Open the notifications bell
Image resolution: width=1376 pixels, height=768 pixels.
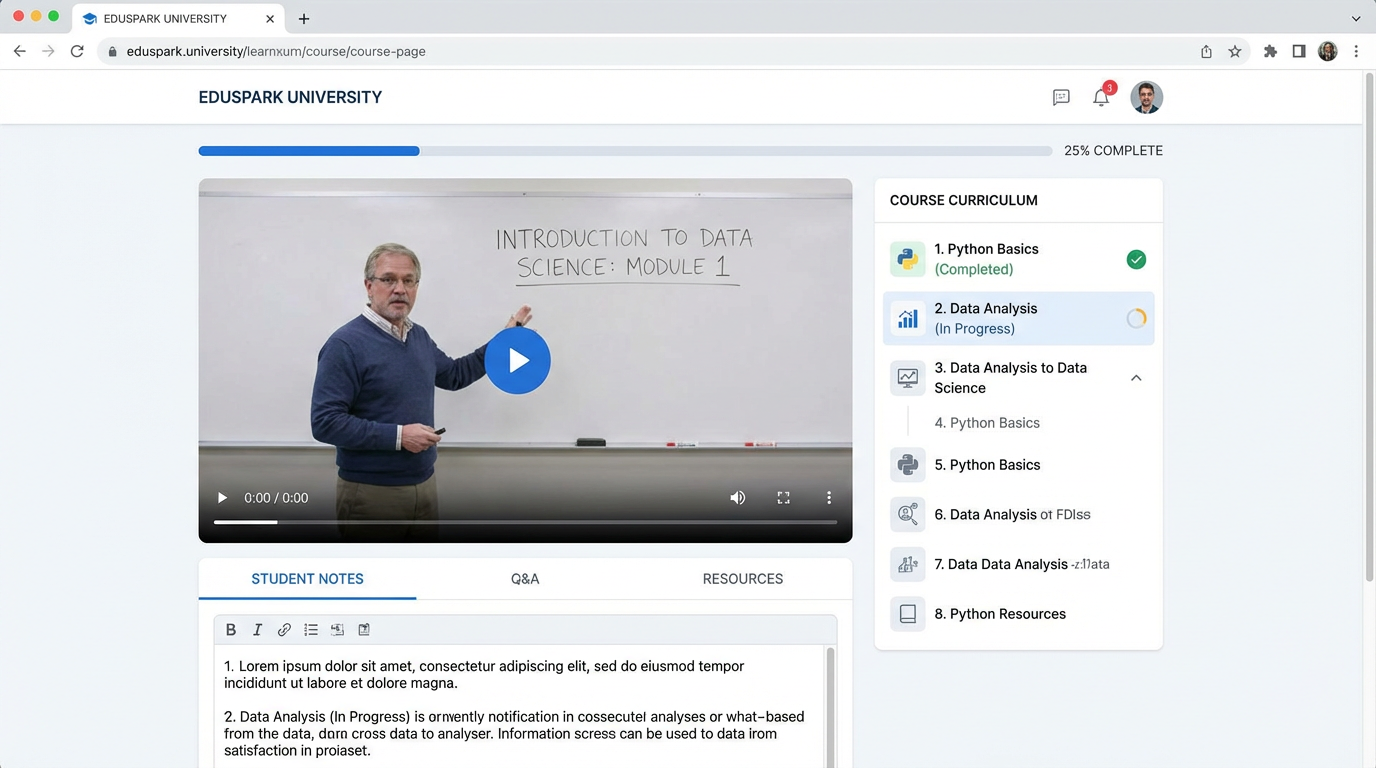click(1100, 97)
